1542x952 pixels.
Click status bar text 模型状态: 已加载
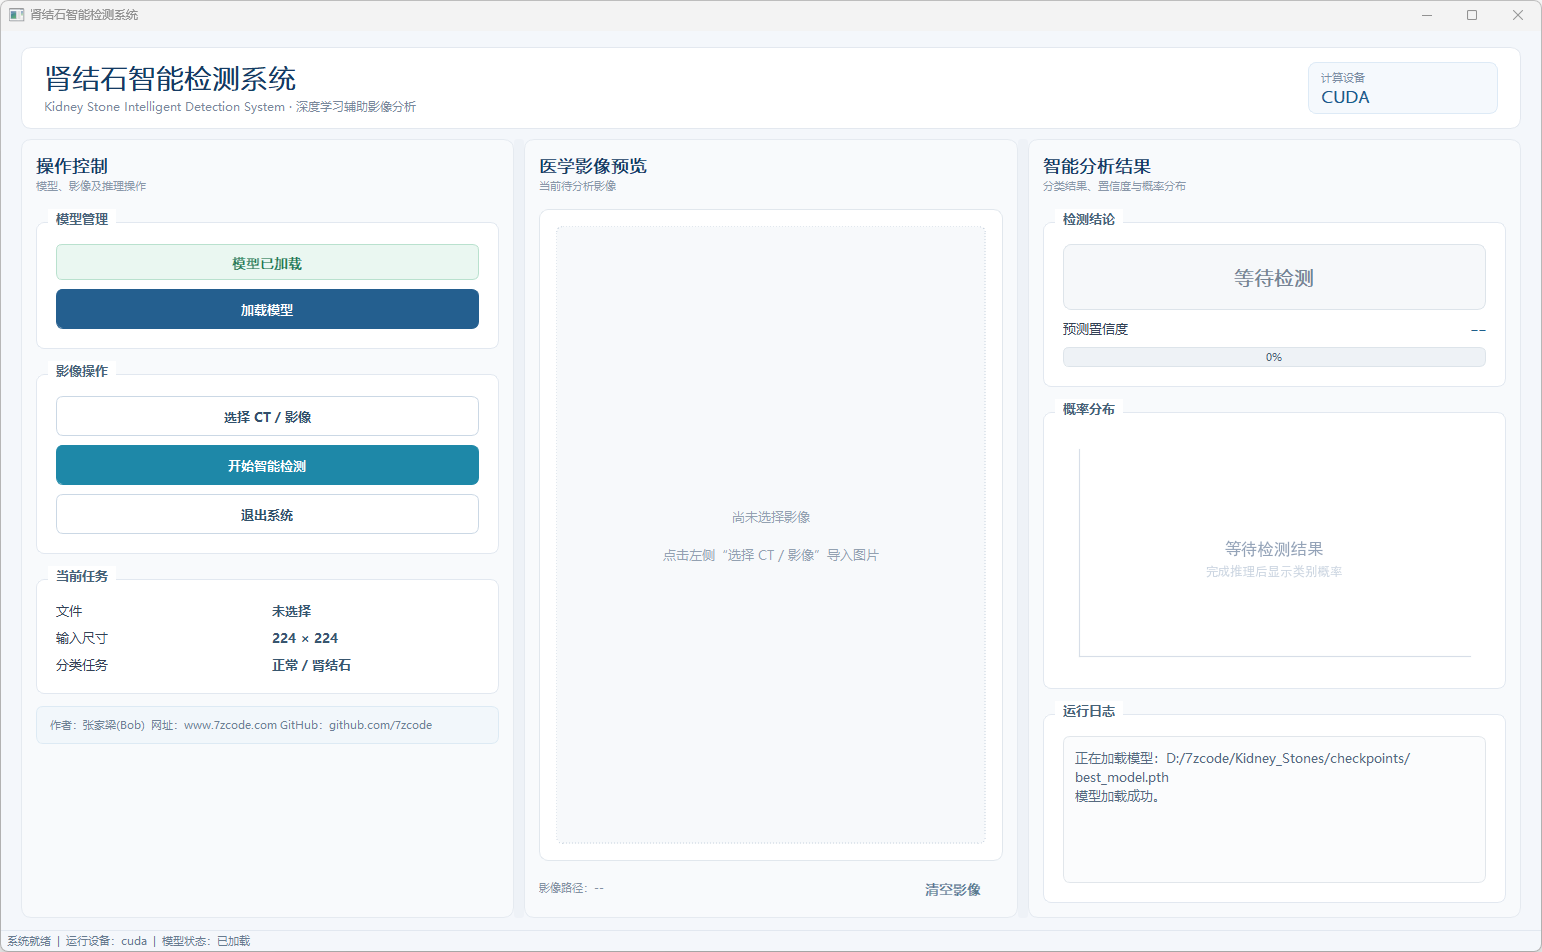click(x=206, y=941)
